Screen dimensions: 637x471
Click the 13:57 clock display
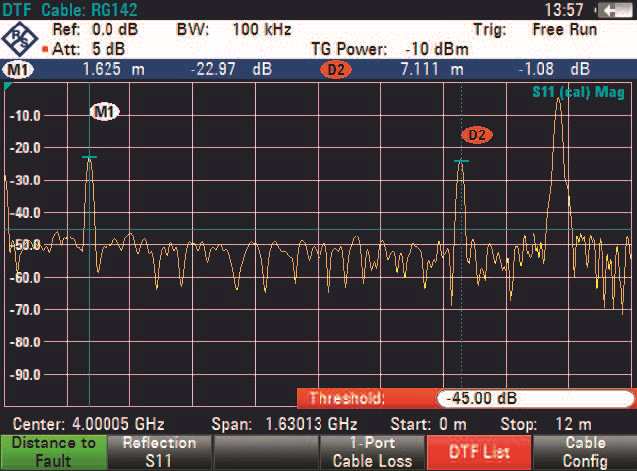coord(564,10)
